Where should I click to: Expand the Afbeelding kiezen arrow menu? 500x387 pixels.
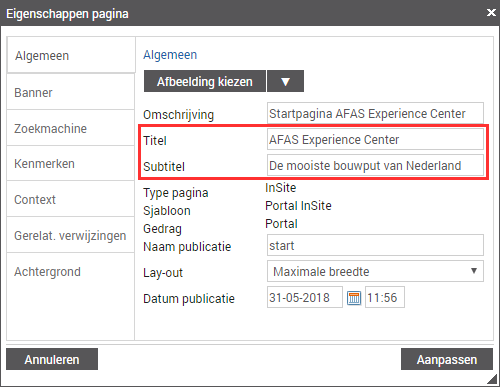[x=285, y=81]
